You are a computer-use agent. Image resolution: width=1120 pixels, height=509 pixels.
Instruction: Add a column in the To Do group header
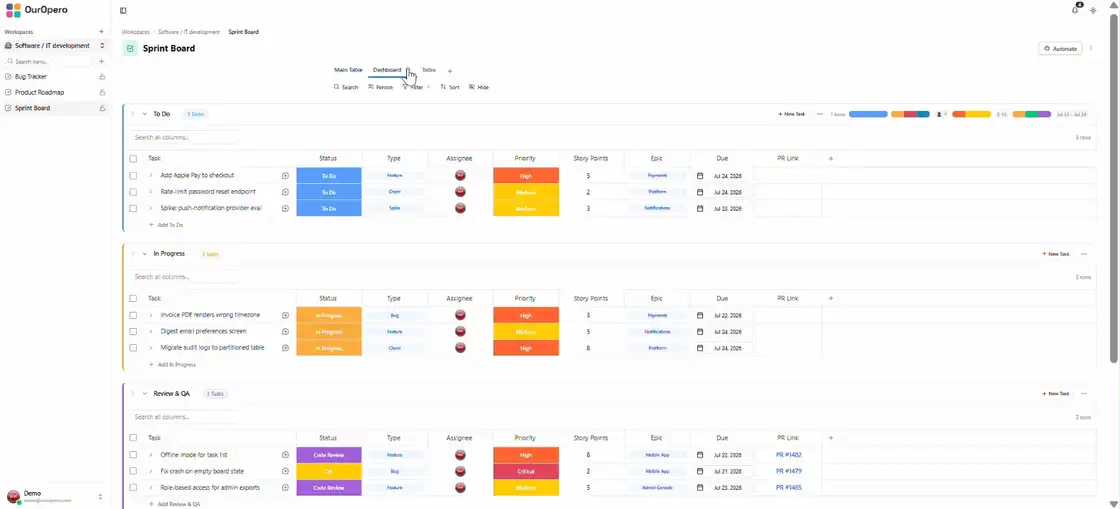tap(831, 158)
